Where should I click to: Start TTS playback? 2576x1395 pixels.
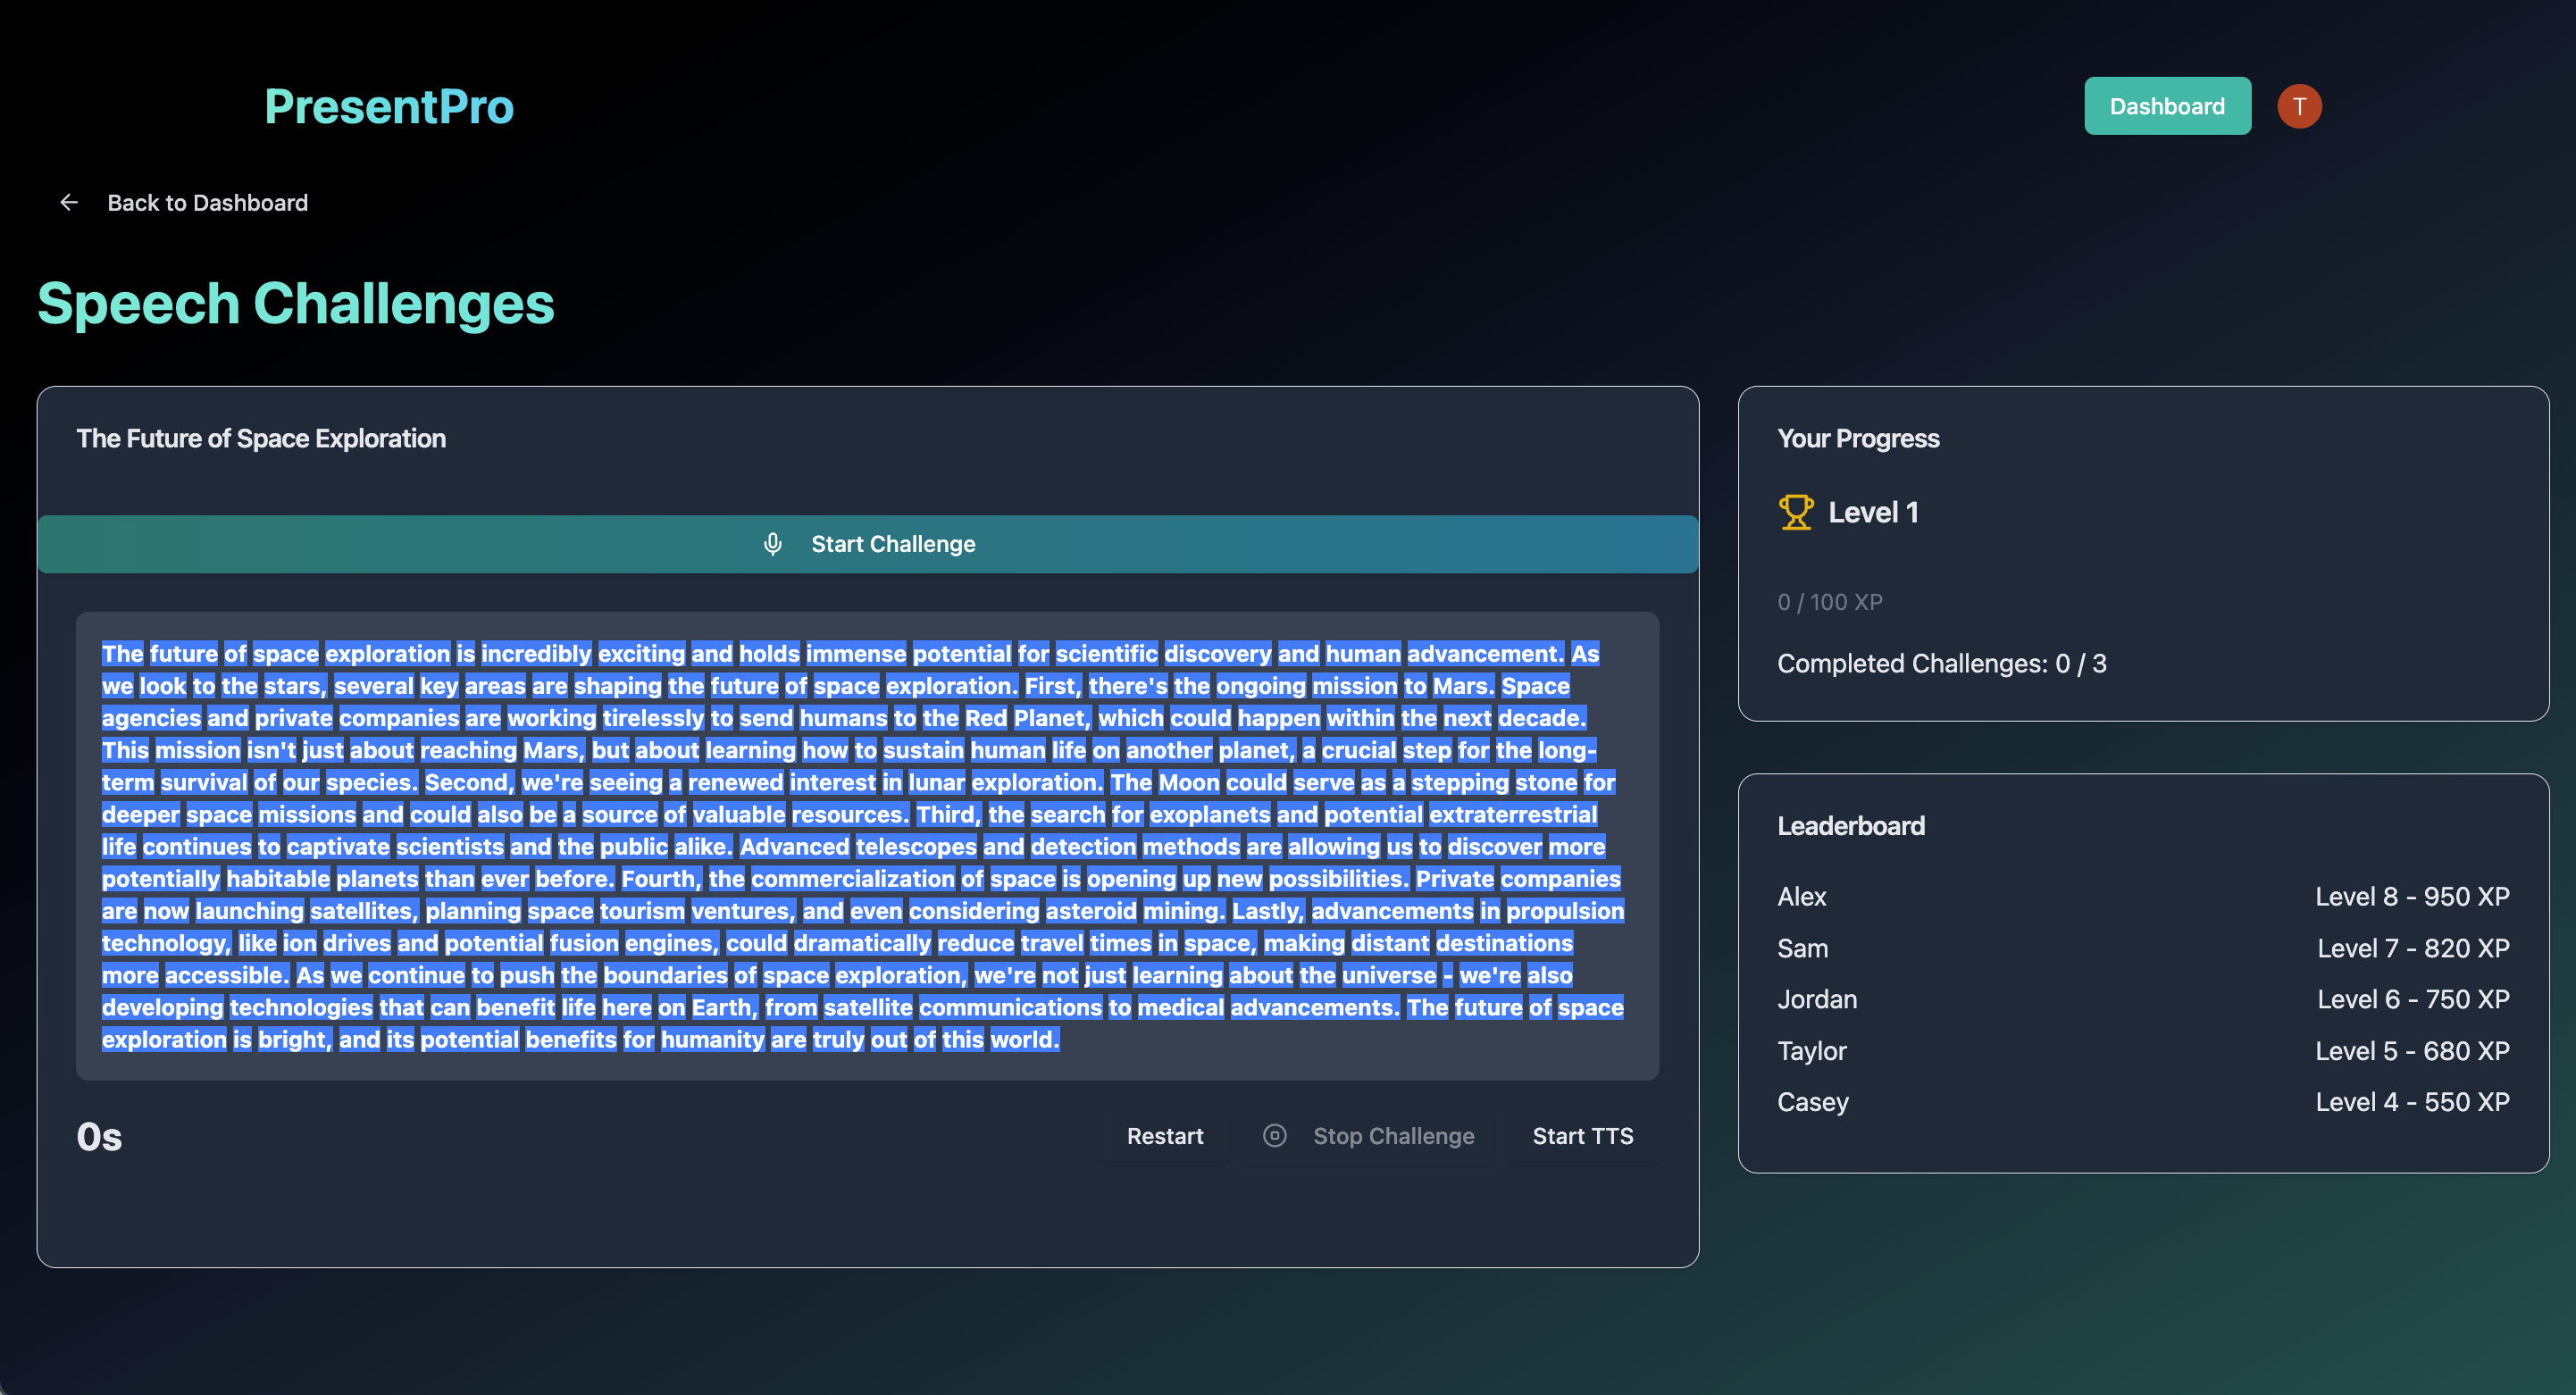tap(1582, 1136)
